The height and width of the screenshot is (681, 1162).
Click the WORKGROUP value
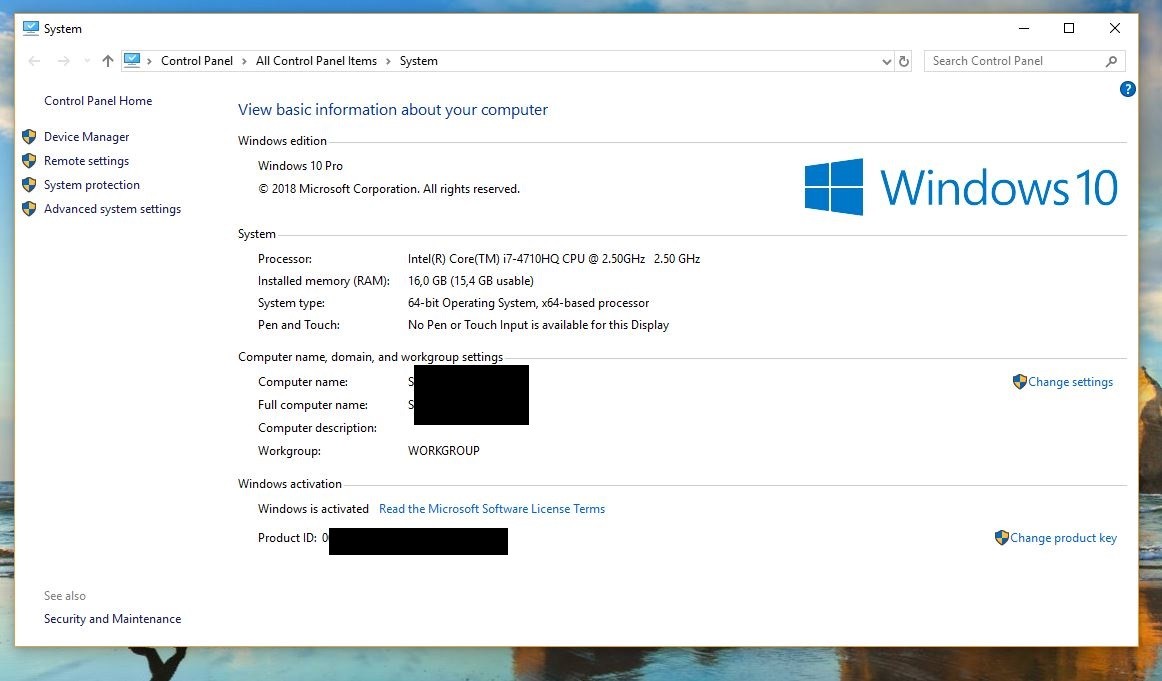(444, 451)
